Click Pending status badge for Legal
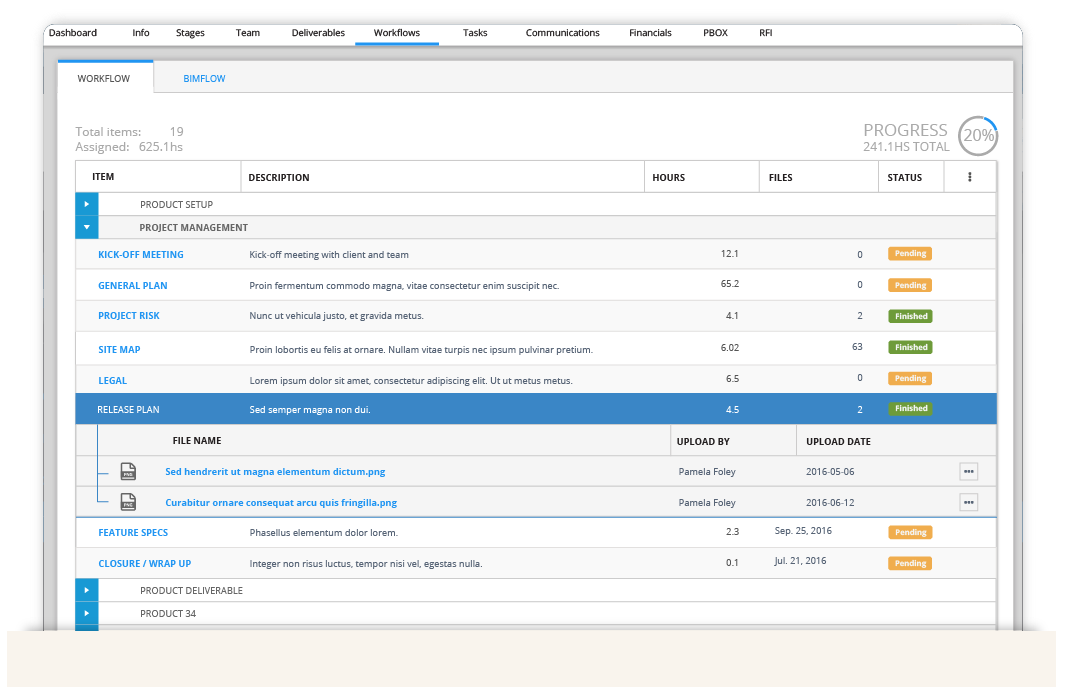Image resolution: width=1070 pixels, height=687 pixels. (x=910, y=378)
